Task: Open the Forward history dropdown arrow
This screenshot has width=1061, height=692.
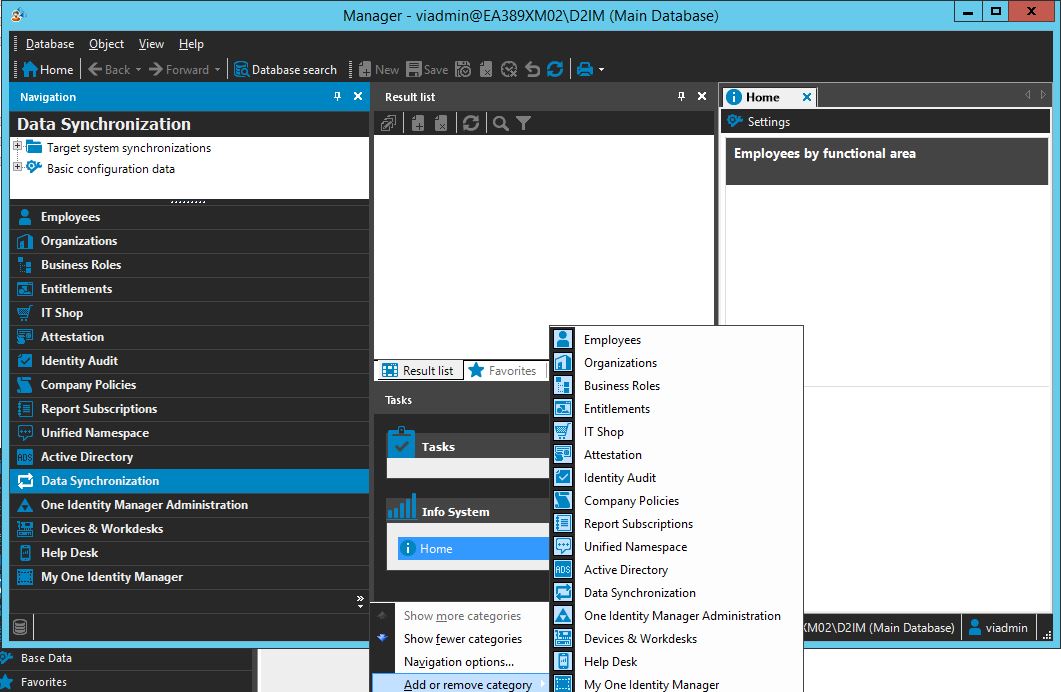Action: [x=217, y=70]
